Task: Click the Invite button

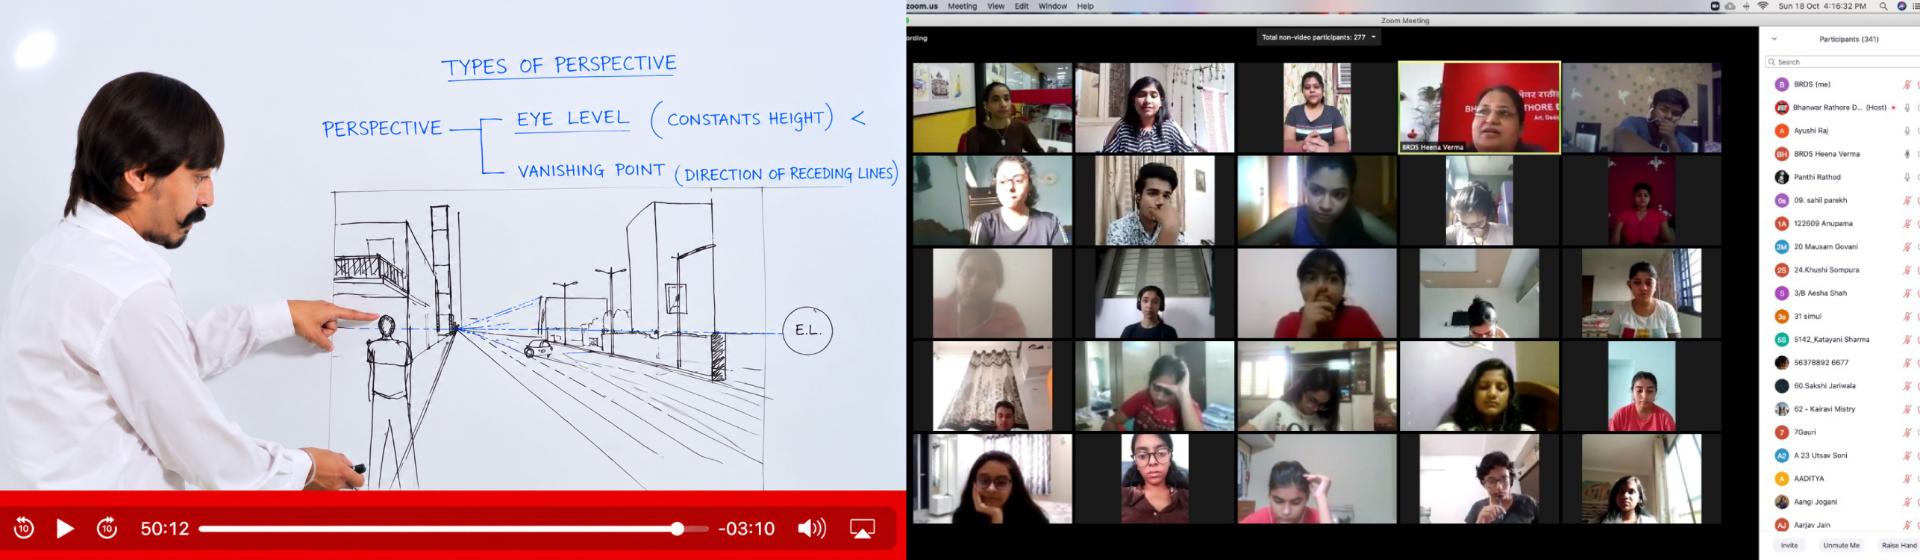Action: (1789, 545)
